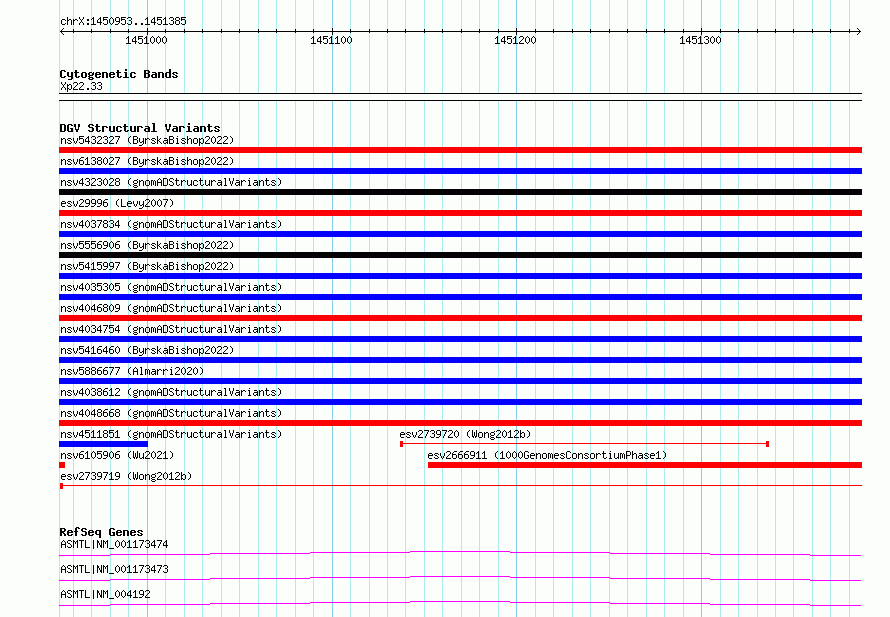This screenshot has width=890, height=617.
Task: Open the nsv5886677 (Almarri2020) label
Action: 132,371
